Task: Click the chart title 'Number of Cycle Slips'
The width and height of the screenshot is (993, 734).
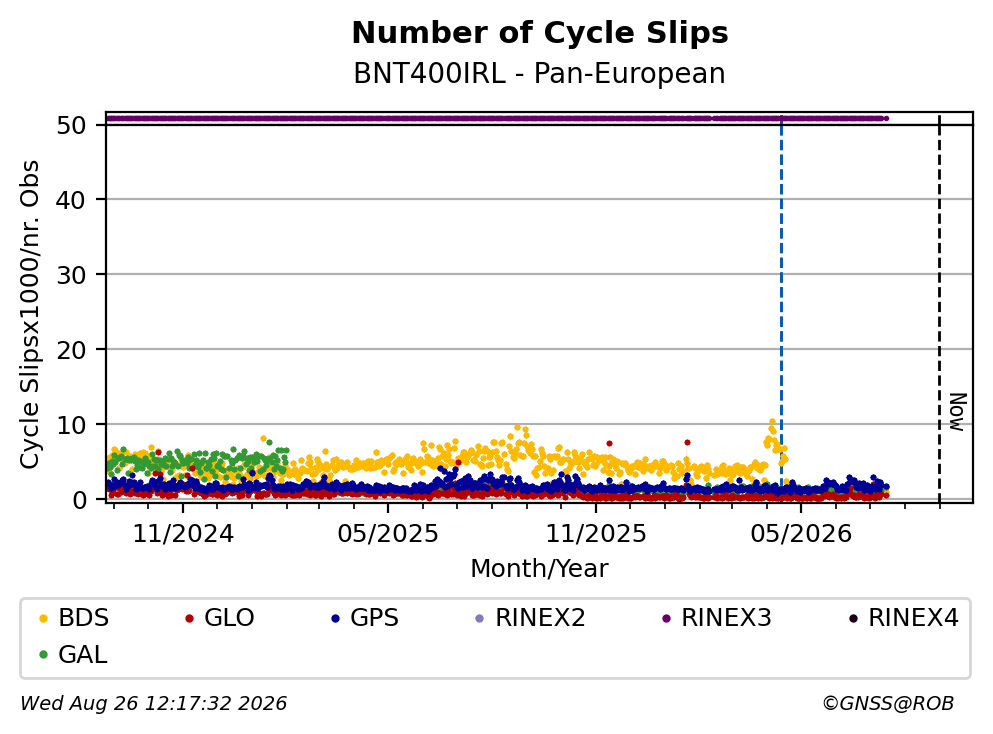Action: 540,33
